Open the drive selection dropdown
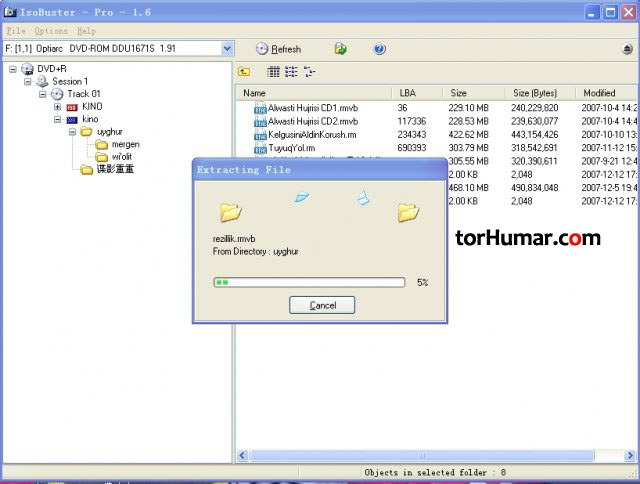This screenshot has height=484, width=640. [227, 49]
